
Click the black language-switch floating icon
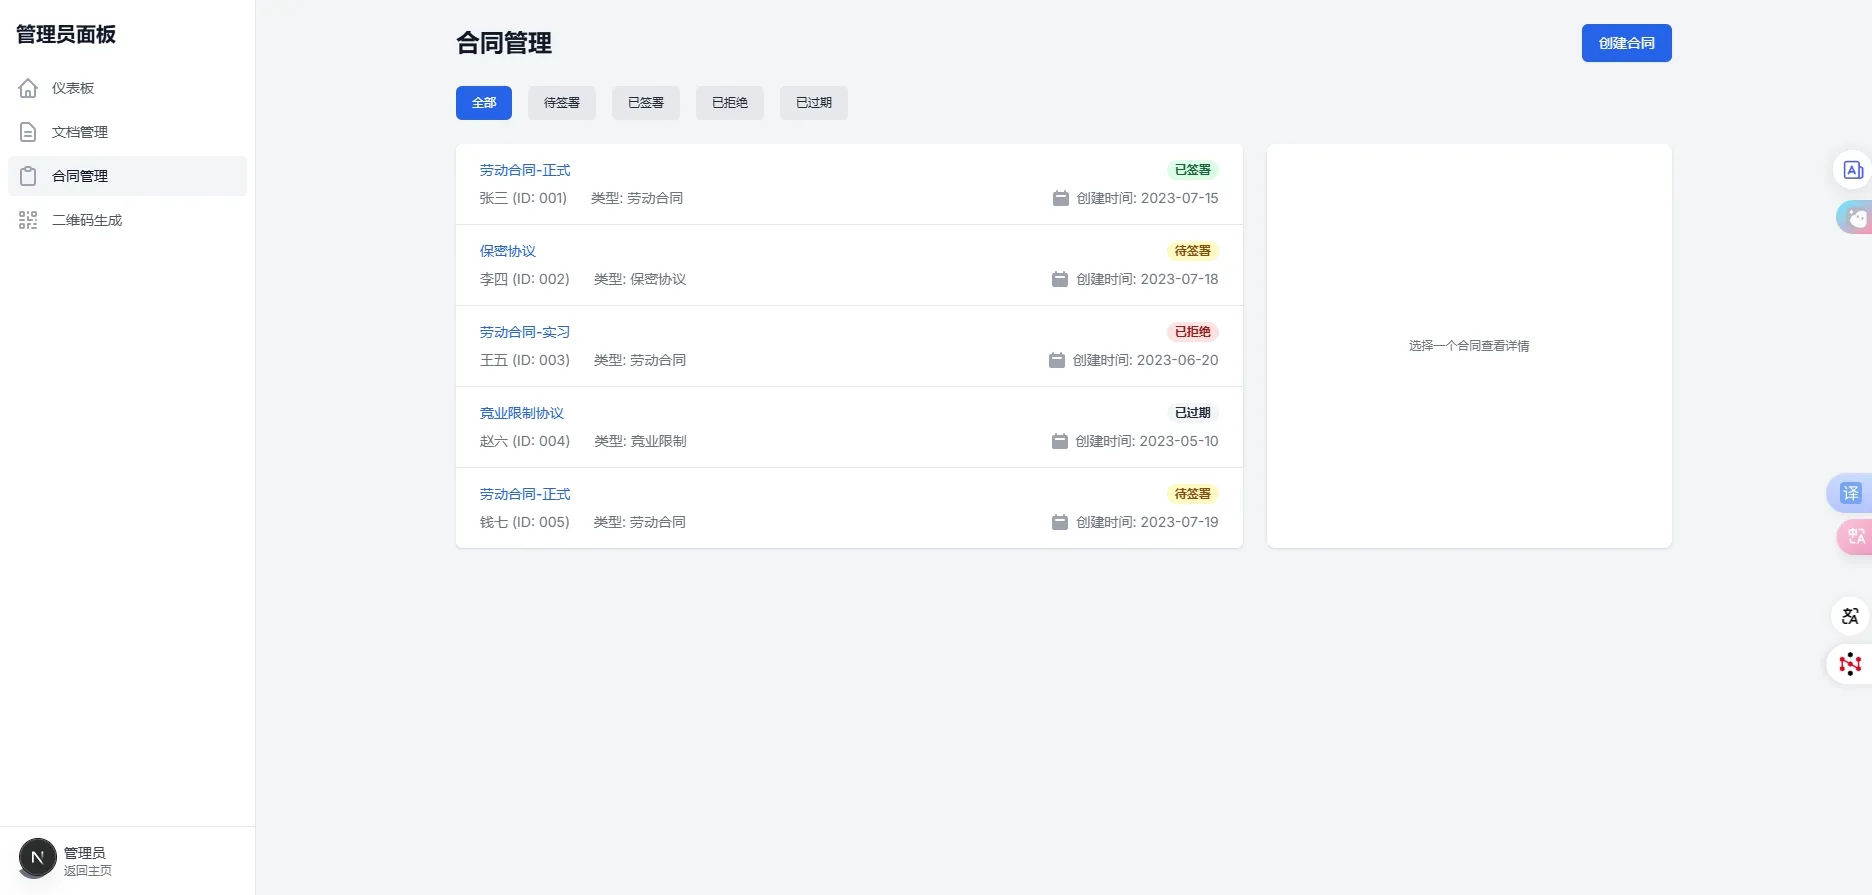(1850, 616)
